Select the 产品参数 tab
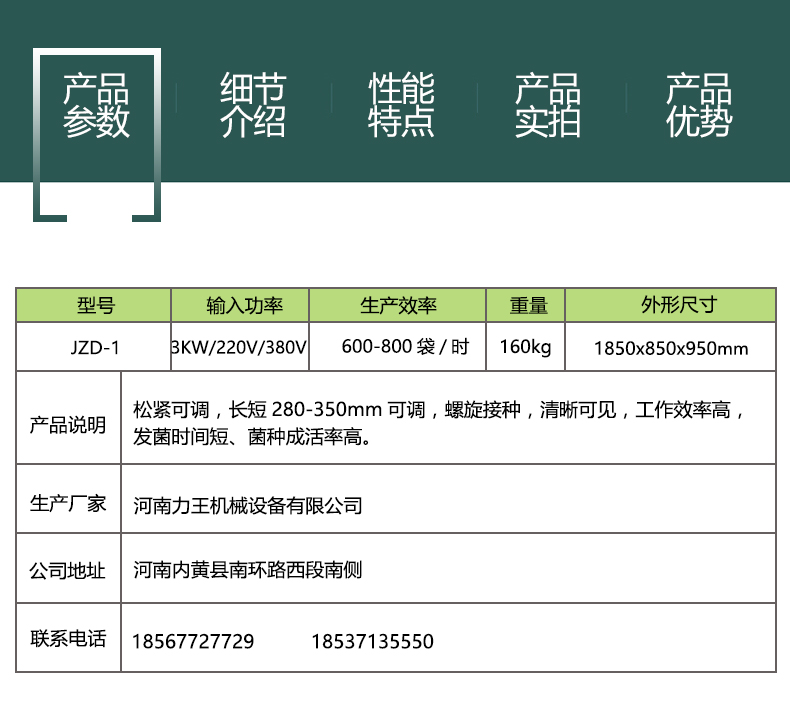 click(97, 105)
